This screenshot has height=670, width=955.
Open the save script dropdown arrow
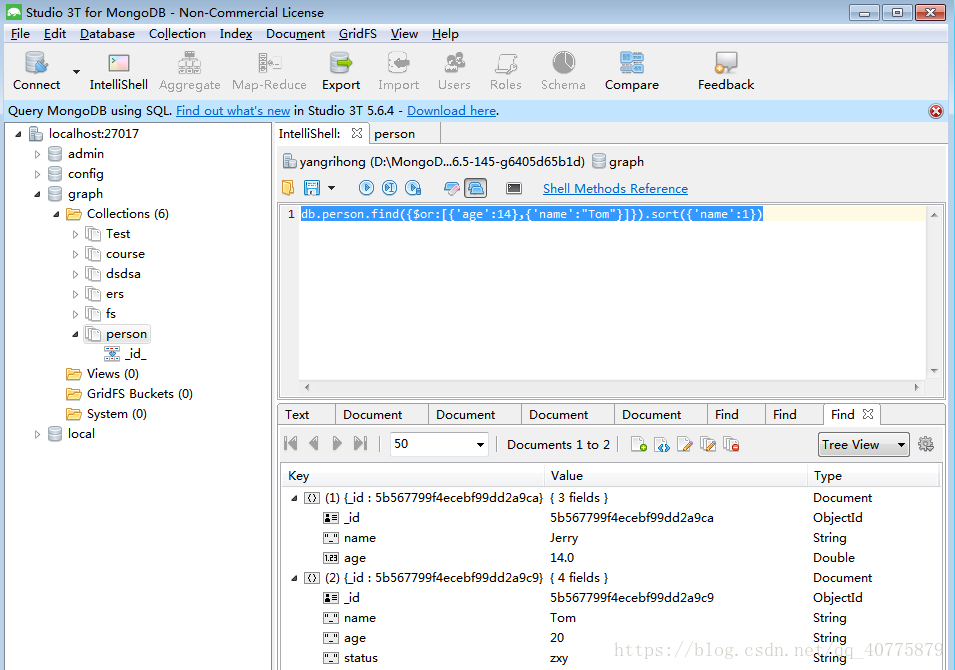(331, 188)
